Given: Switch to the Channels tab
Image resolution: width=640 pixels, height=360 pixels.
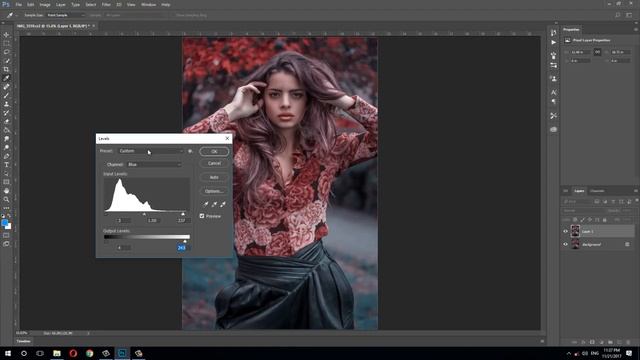Looking at the screenshot, I should coord(597,191).
